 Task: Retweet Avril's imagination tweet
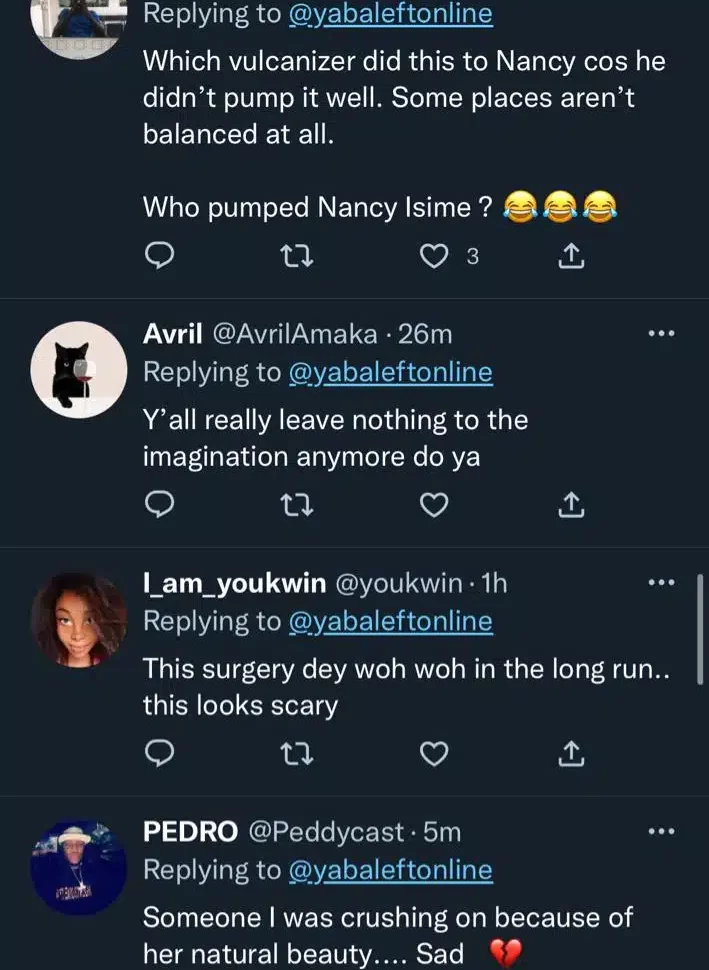coord(297,507)
